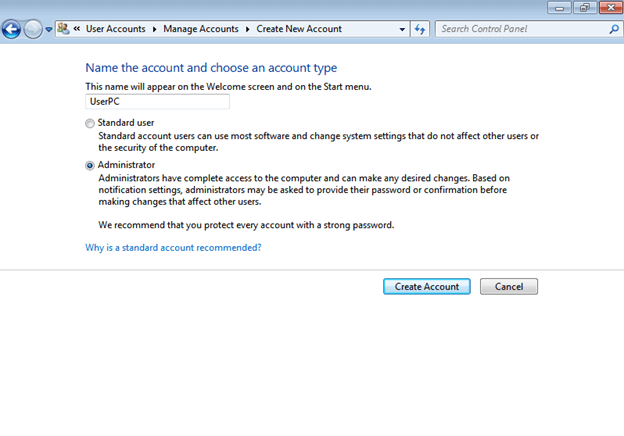Image resolution: width=624 pixels, height=436 pixels.
Task: Click the Refresh button beside address bar
Action: [x=420, y=29]
